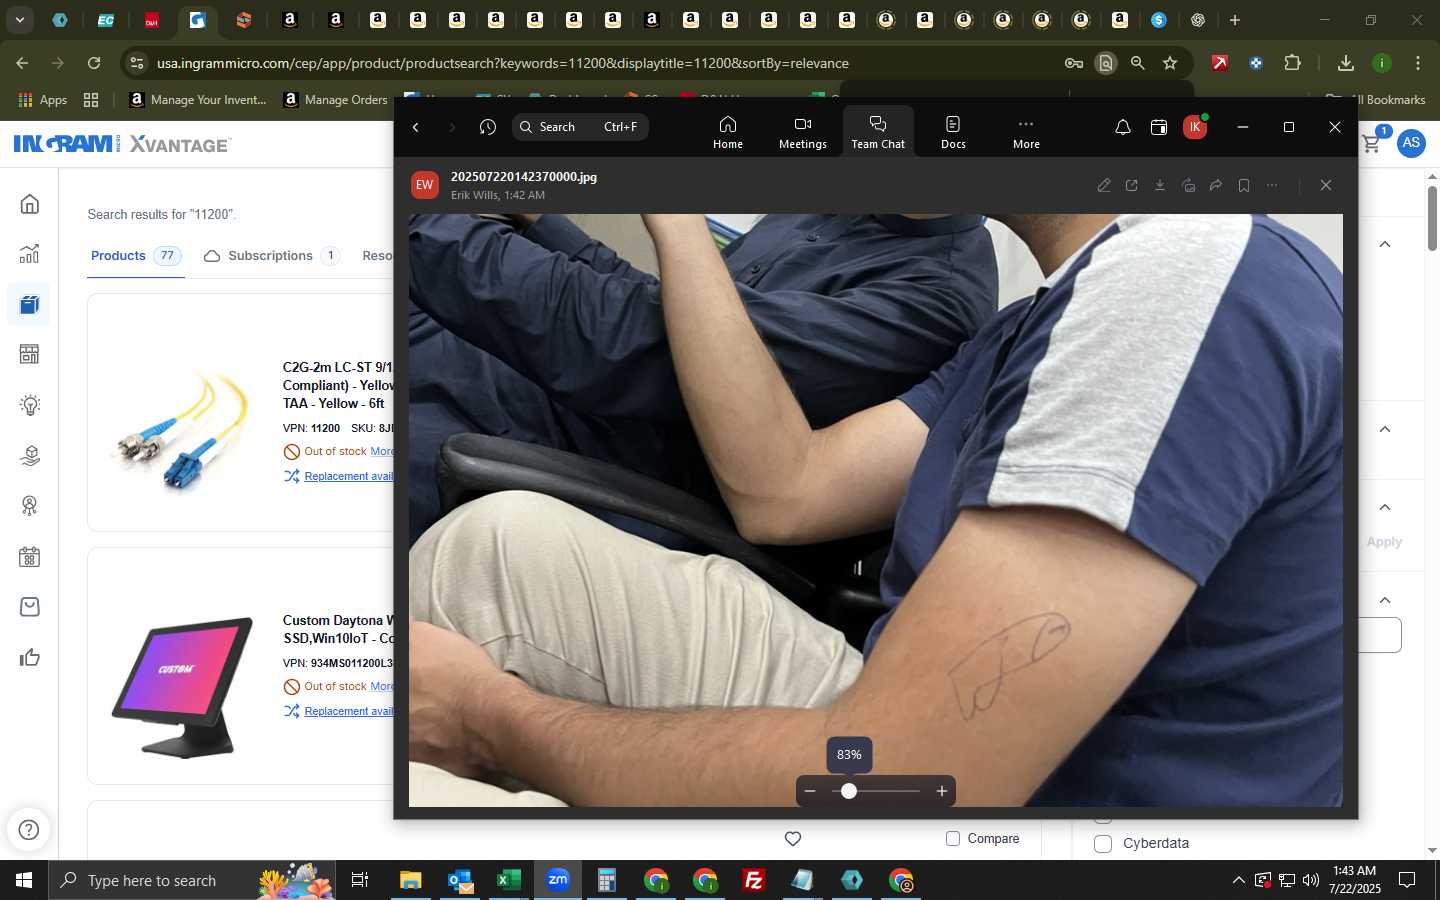Image resolution: width=1440 pixels, height=900 pixels.
Task: Open Zoom Docs tab
Action: (953, 131)
